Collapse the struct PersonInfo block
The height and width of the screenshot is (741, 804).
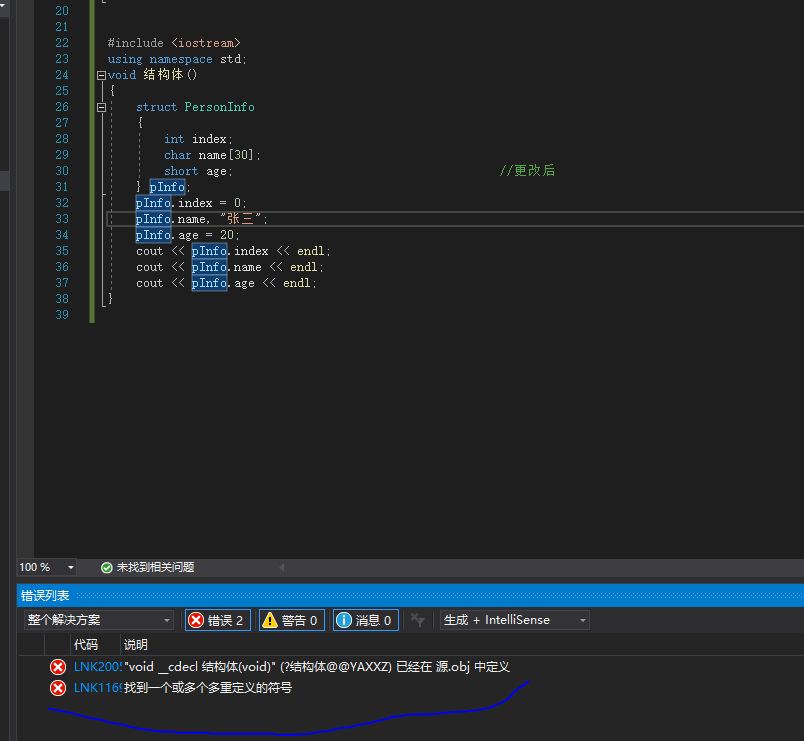click(x=102, y=107)
